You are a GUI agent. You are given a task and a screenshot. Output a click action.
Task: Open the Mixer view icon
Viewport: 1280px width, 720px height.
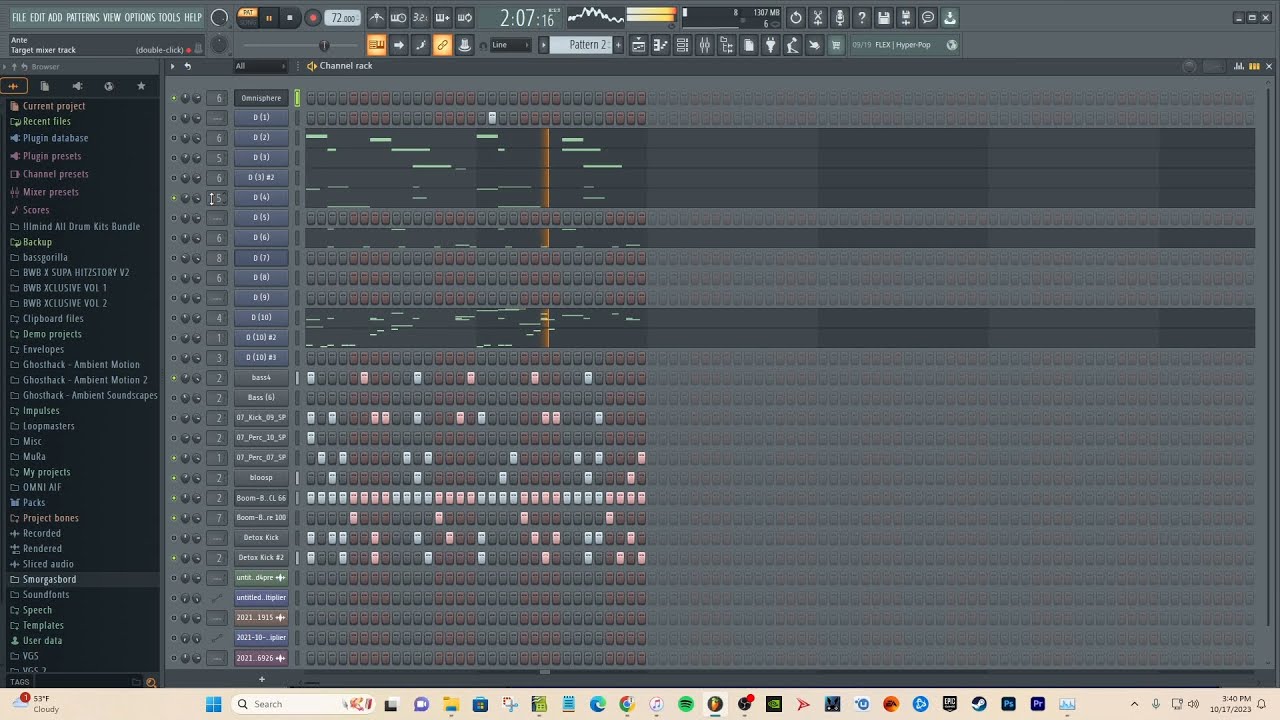pyautogui.click(x=704, y=45)
